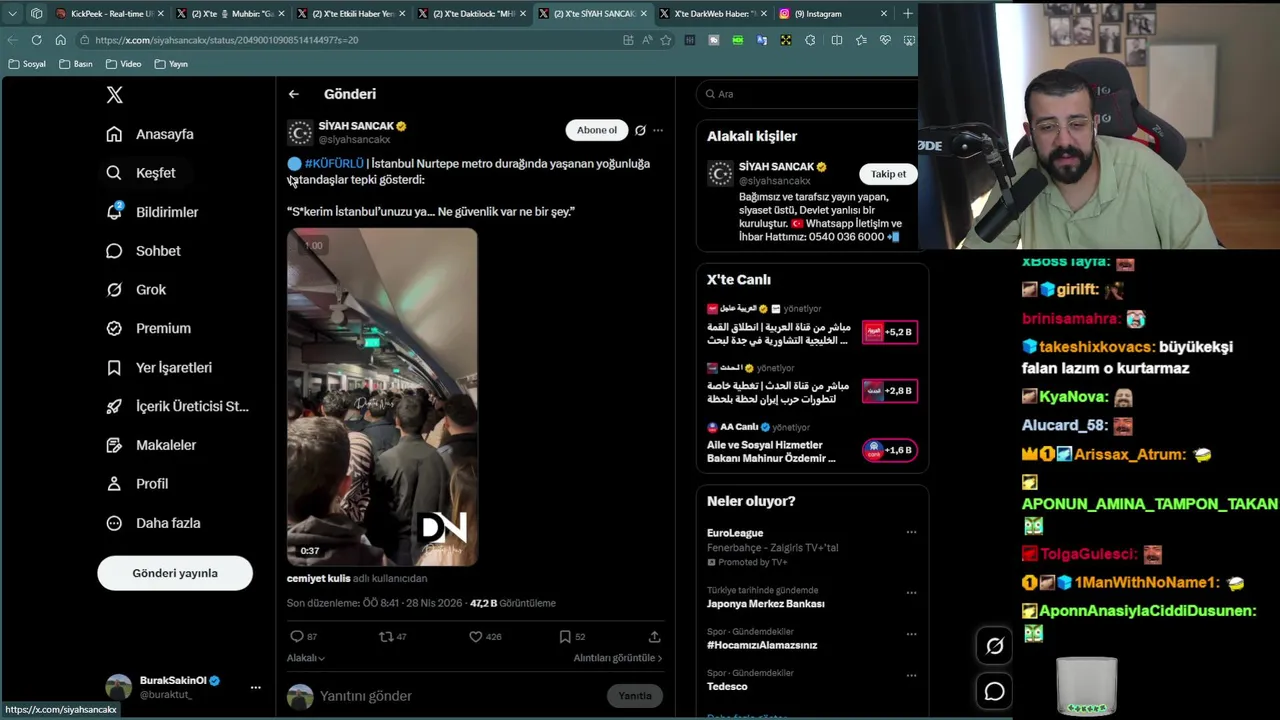Viewport: 1280px width, 720px height.
Task: Click browser home icon
Action: [x=60, y=40]
